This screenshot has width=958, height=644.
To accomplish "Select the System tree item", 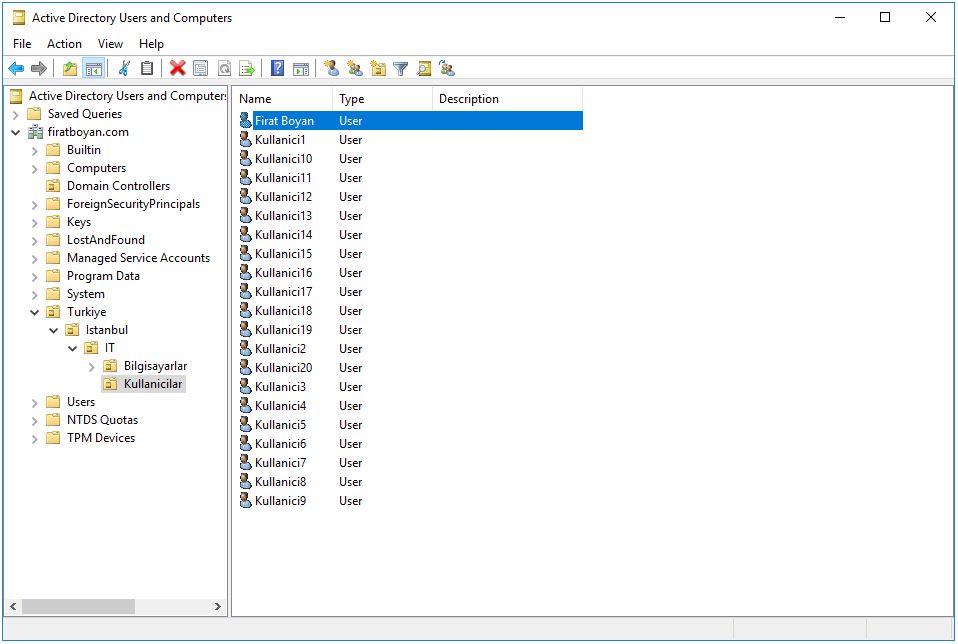I will (86, 294).
